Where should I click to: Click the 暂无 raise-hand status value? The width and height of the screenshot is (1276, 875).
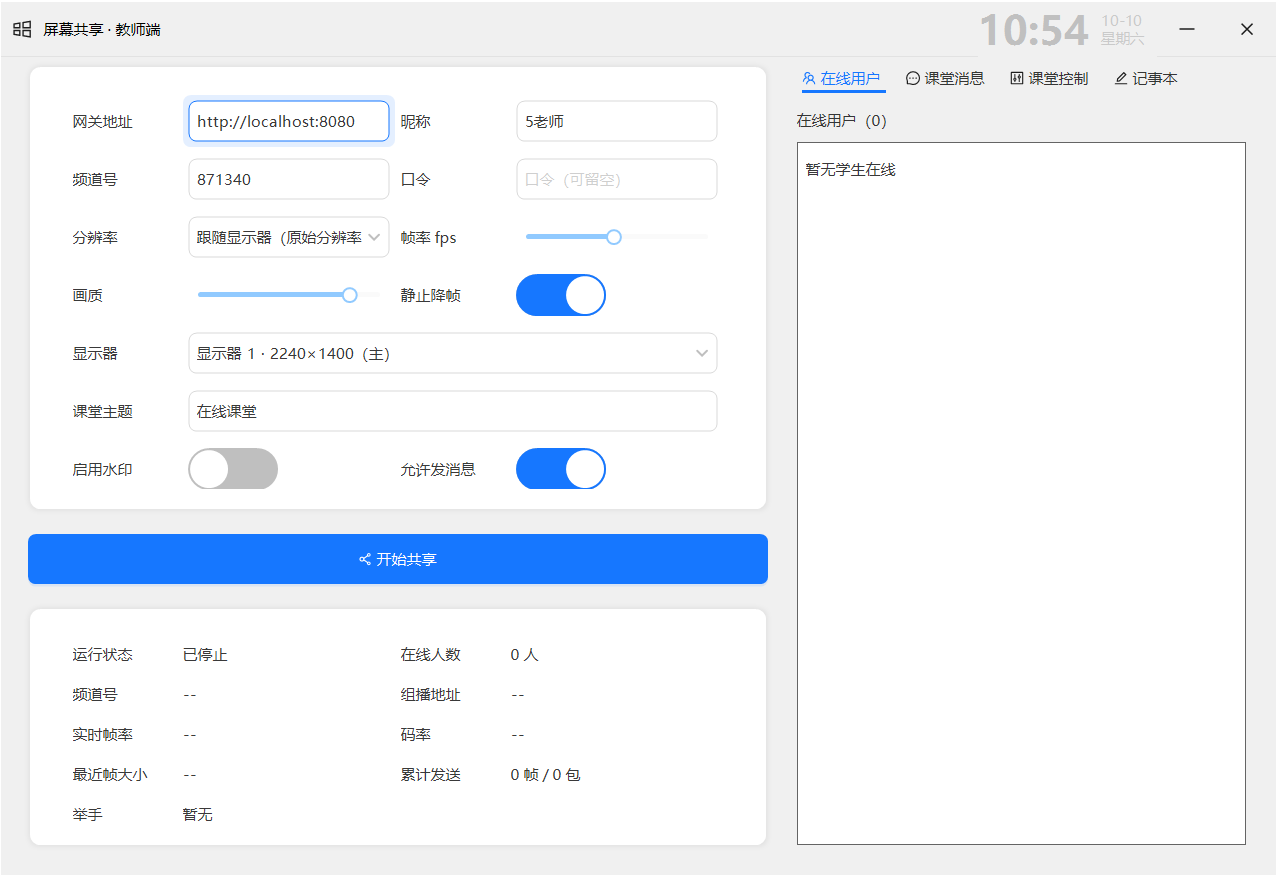click(x=198, y=815)
